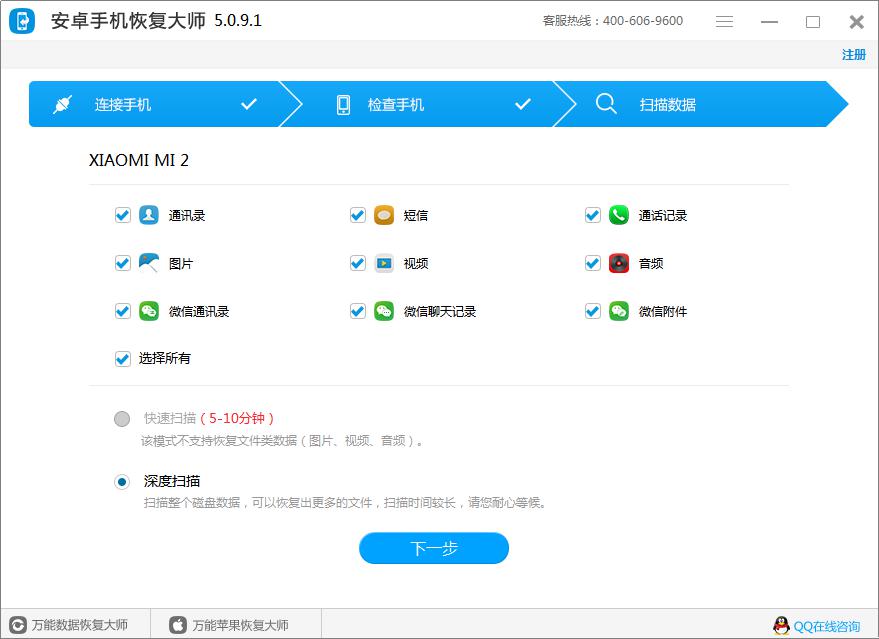Click the green 通话记录 phone icon
The height and width of the screenshot is (639, 879).
tap(619, 215)
